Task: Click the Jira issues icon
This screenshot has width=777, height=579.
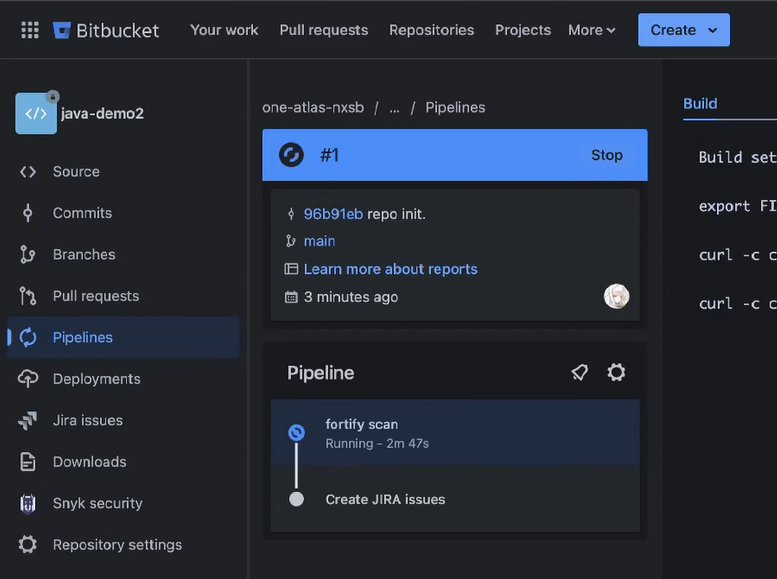Action: pos(28,420)
